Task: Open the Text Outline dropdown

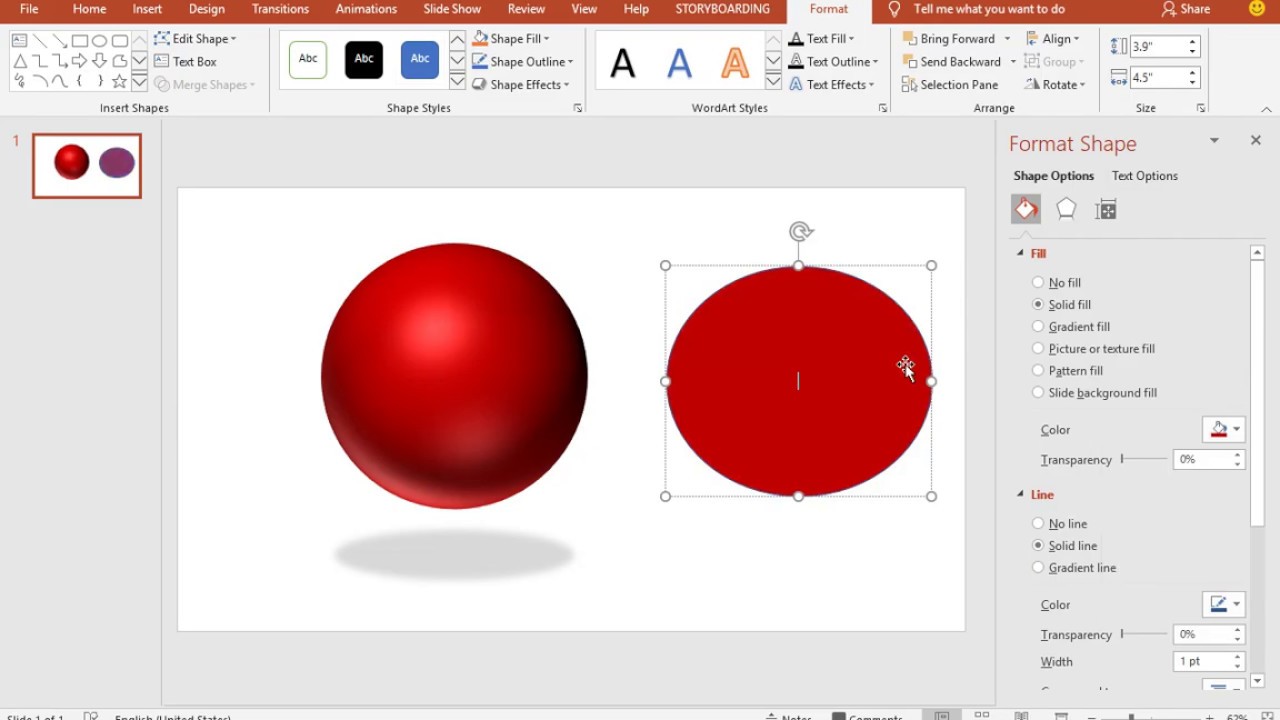Action: click(x=834, y=62)
